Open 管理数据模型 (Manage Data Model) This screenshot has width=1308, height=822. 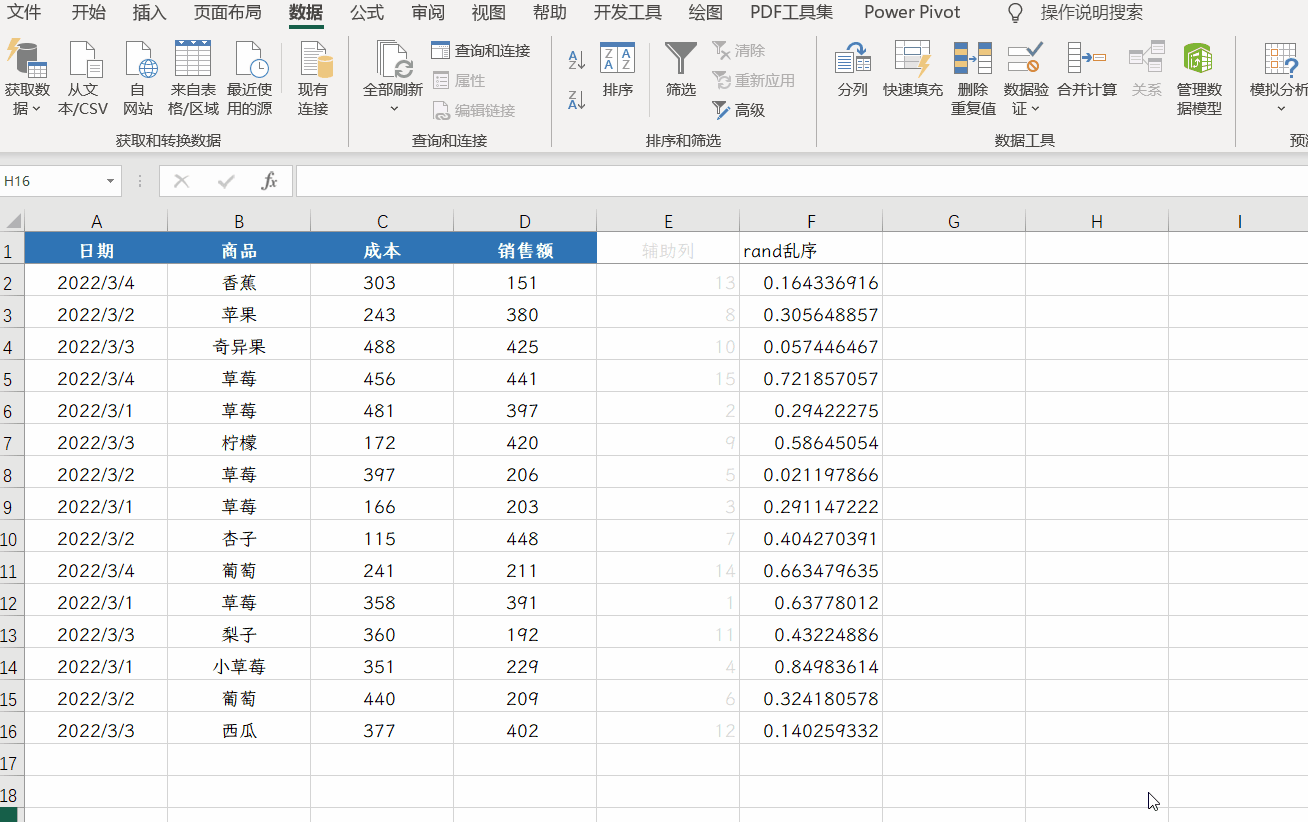(x=1199, y=79)
